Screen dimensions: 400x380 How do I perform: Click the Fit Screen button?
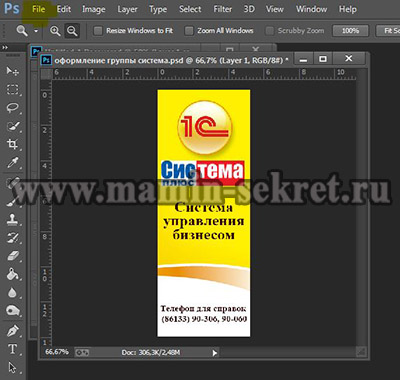388,31
